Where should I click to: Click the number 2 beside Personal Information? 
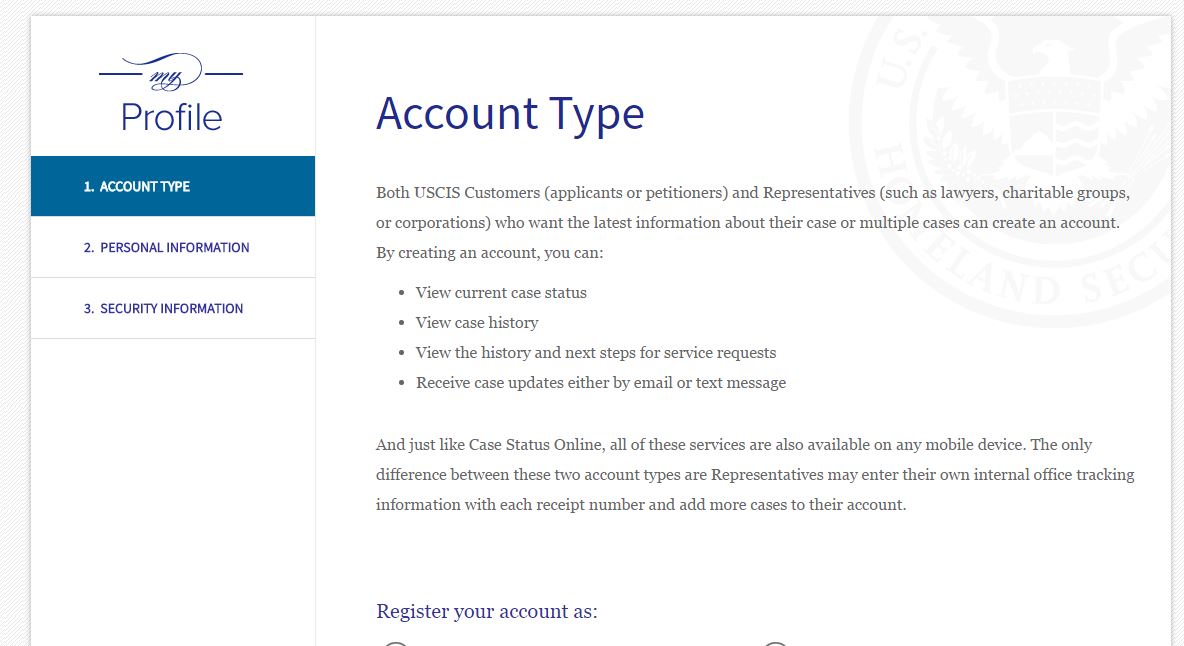click(88, 248)
